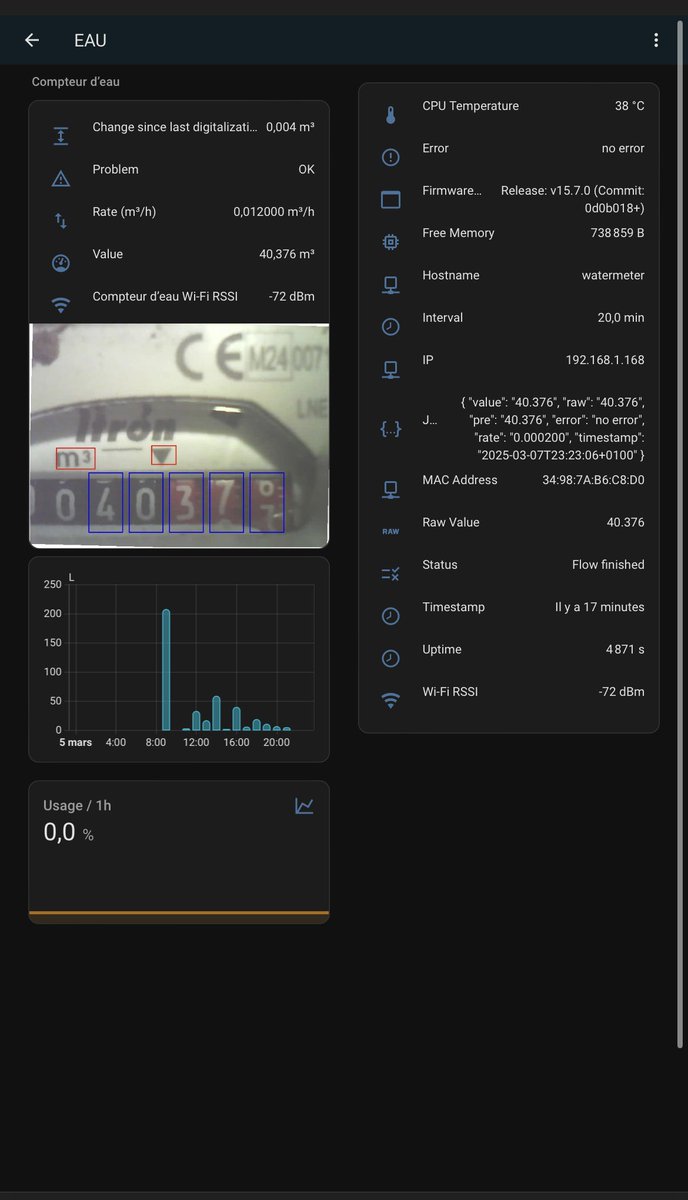
Task: Click the IP network icon
Action: coord(391,369)
